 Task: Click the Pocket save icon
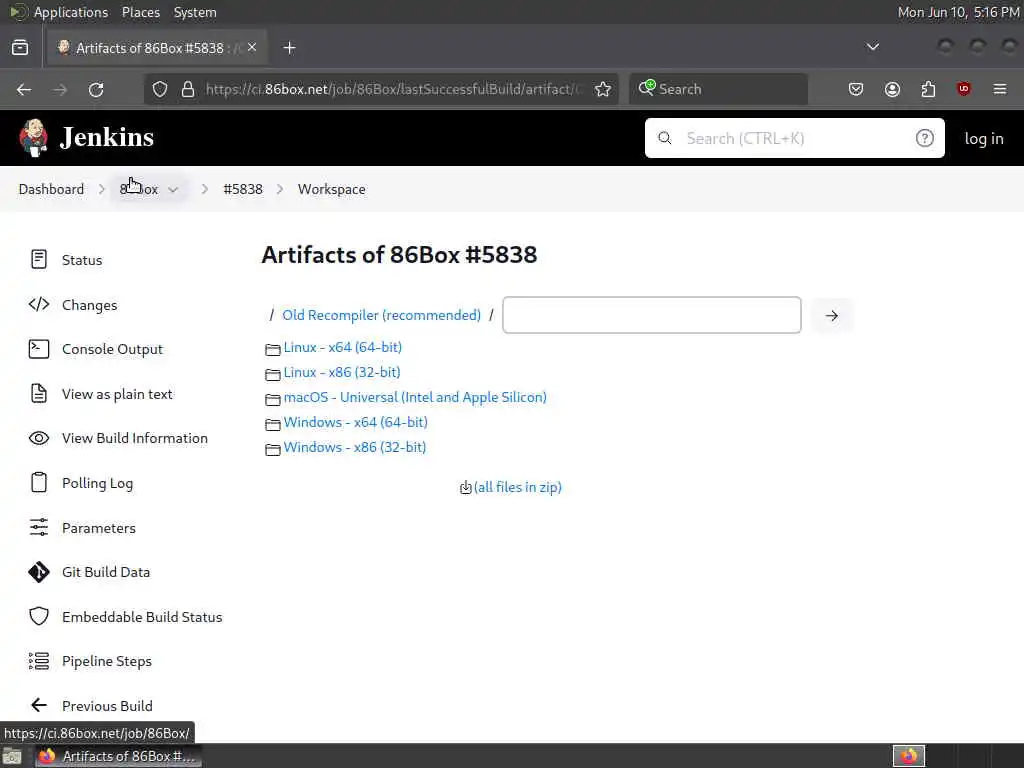pyautogui.click(x=856, y=89)
